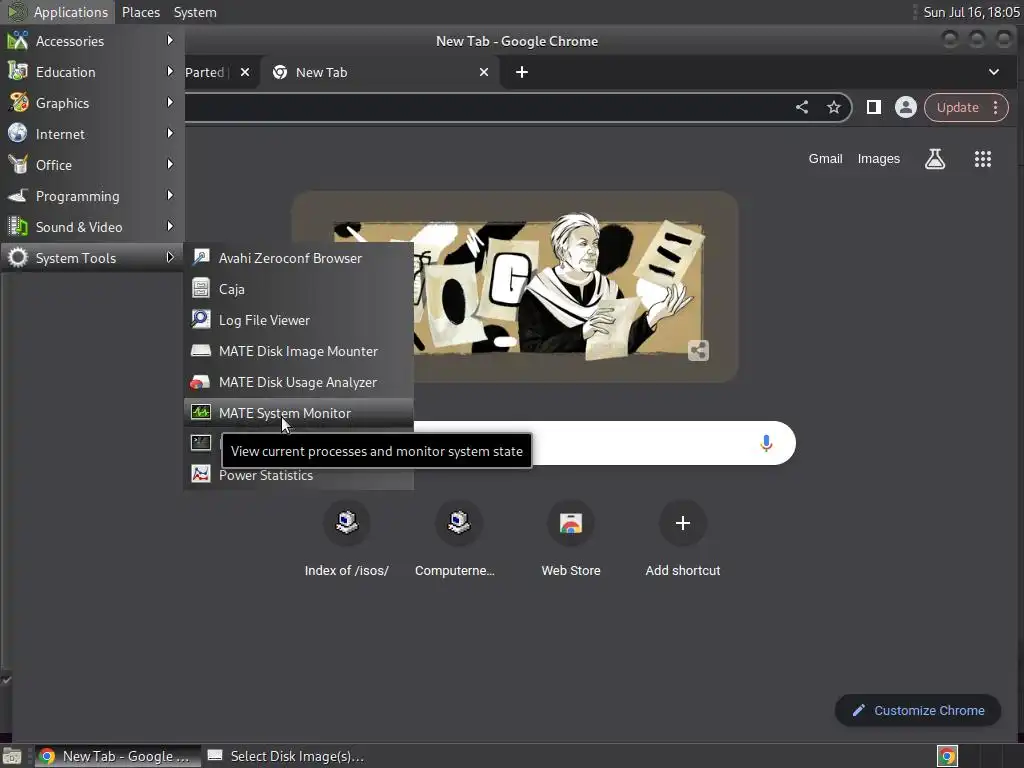The width and height of the screenshot is (1024, 768).
Task: Select the System Tools menu entry
Action: click(91, 258)
